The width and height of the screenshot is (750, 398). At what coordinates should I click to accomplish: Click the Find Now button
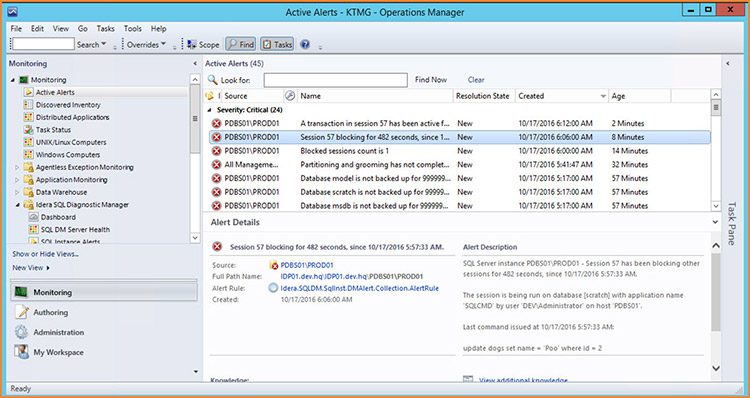point(431,80)
